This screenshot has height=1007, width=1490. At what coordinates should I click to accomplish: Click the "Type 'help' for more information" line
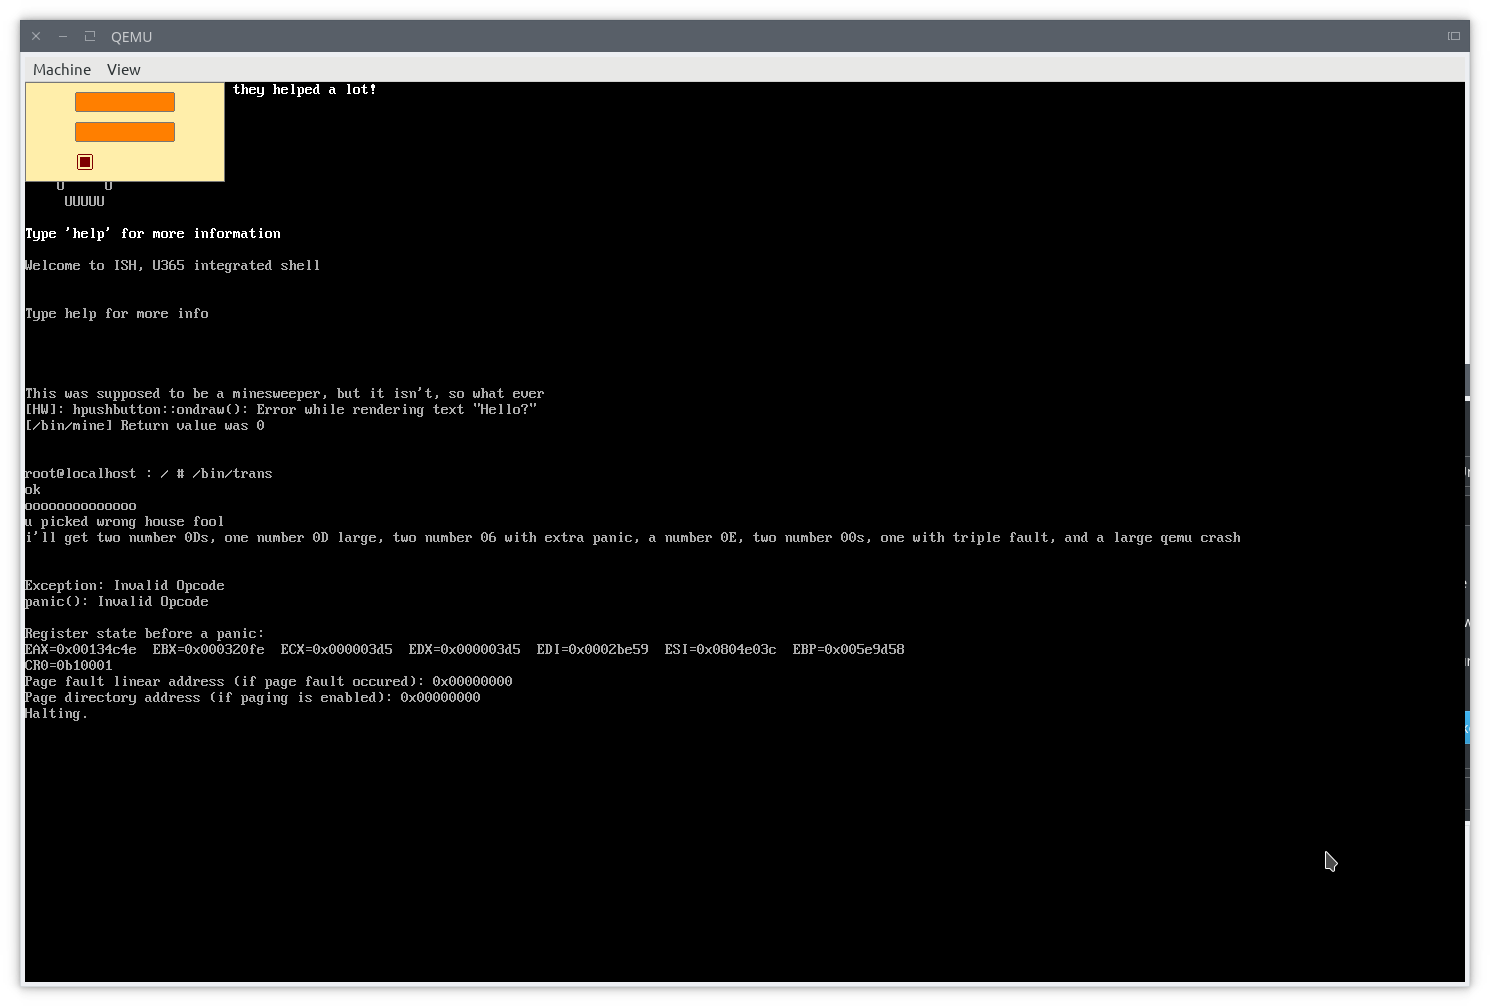153,233
